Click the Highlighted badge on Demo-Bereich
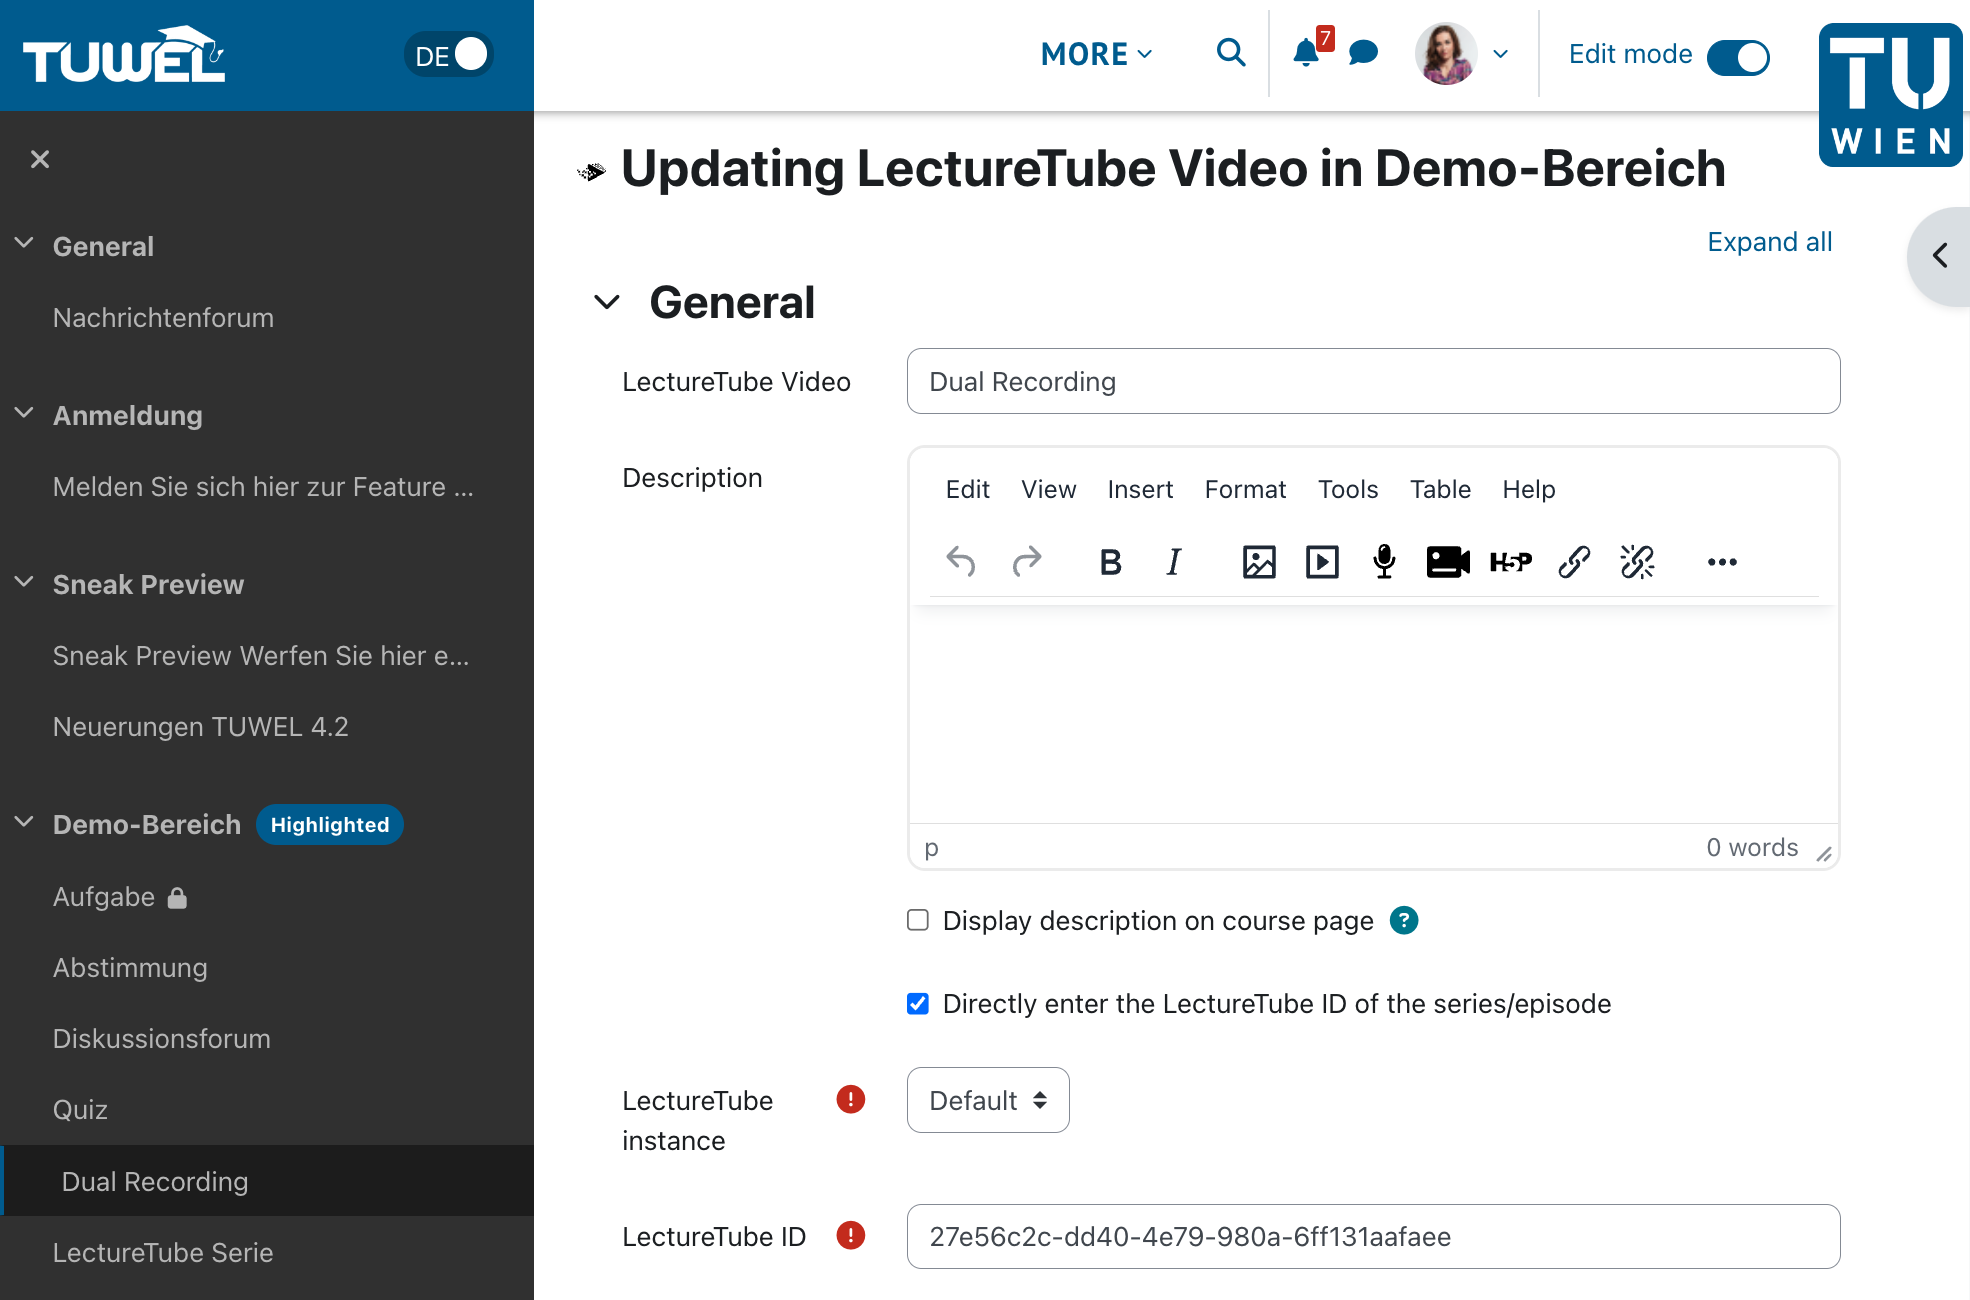This screenshot has height=1300, width=1970. tap(330, 825)
